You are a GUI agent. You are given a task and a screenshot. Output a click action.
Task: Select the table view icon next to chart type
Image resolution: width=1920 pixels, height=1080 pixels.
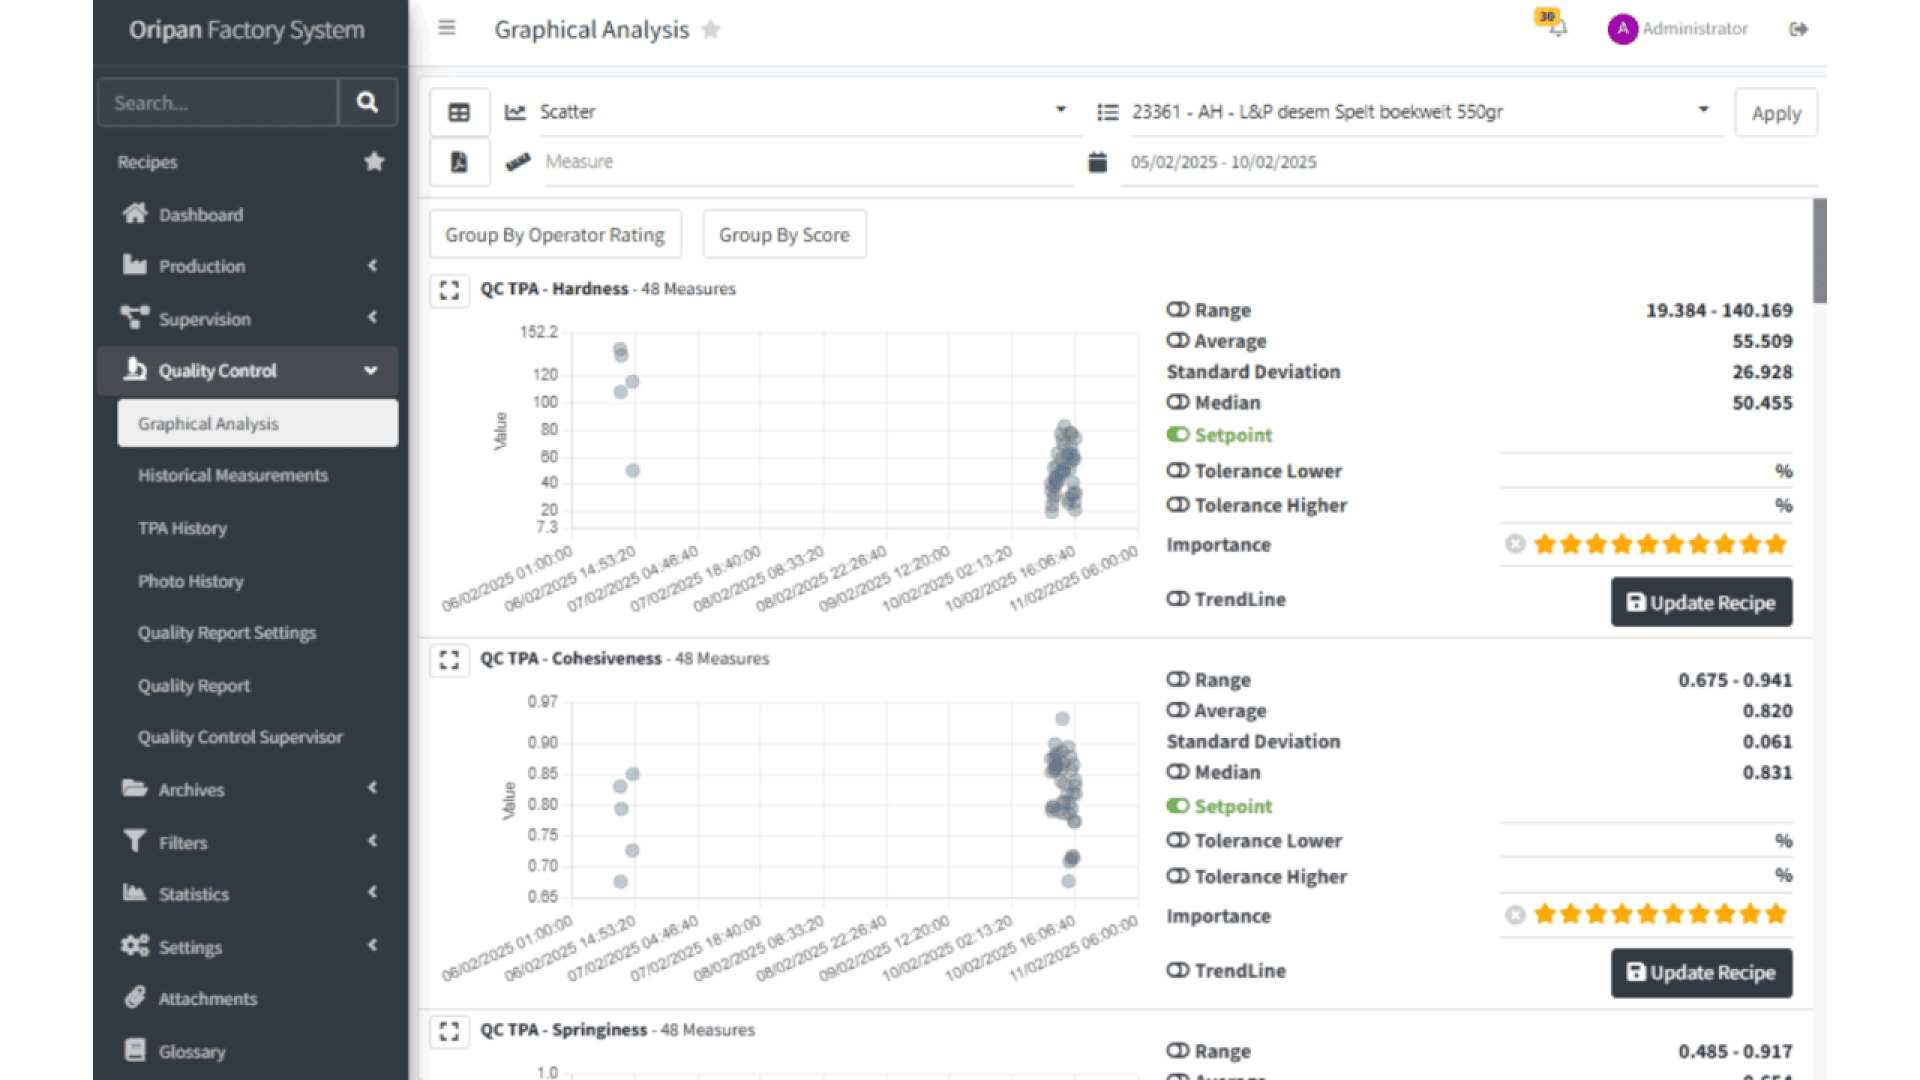click(x=459, y=111)
